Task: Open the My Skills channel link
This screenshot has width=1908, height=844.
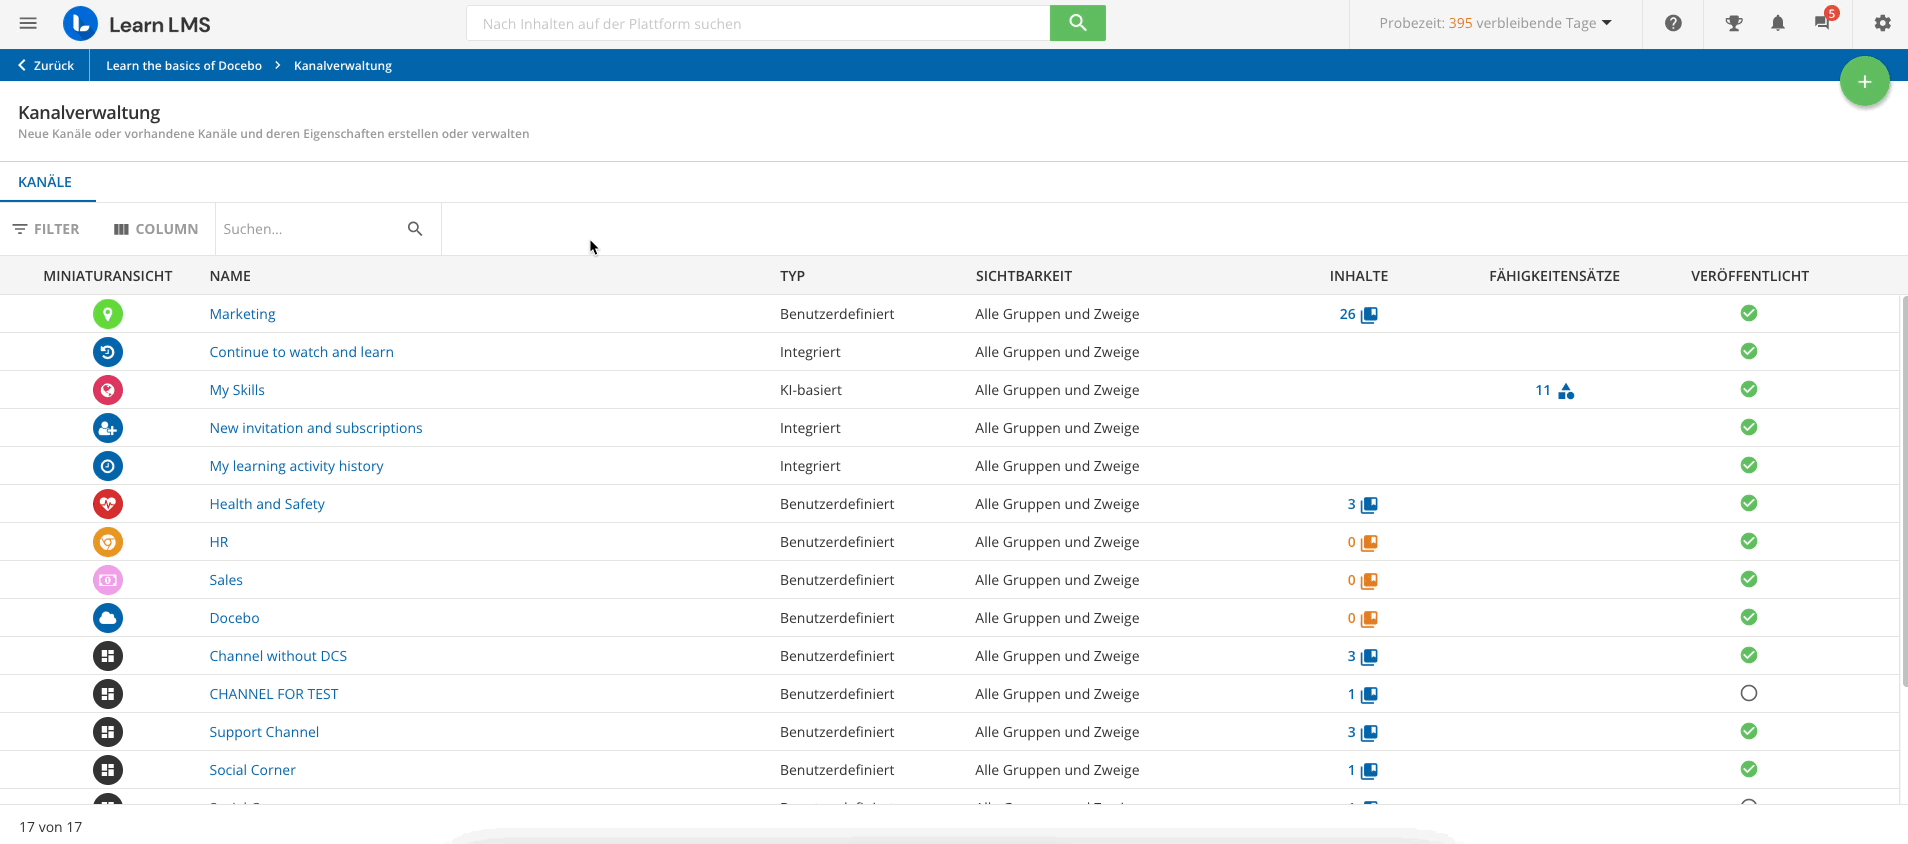Action: (x=237, y=390)
